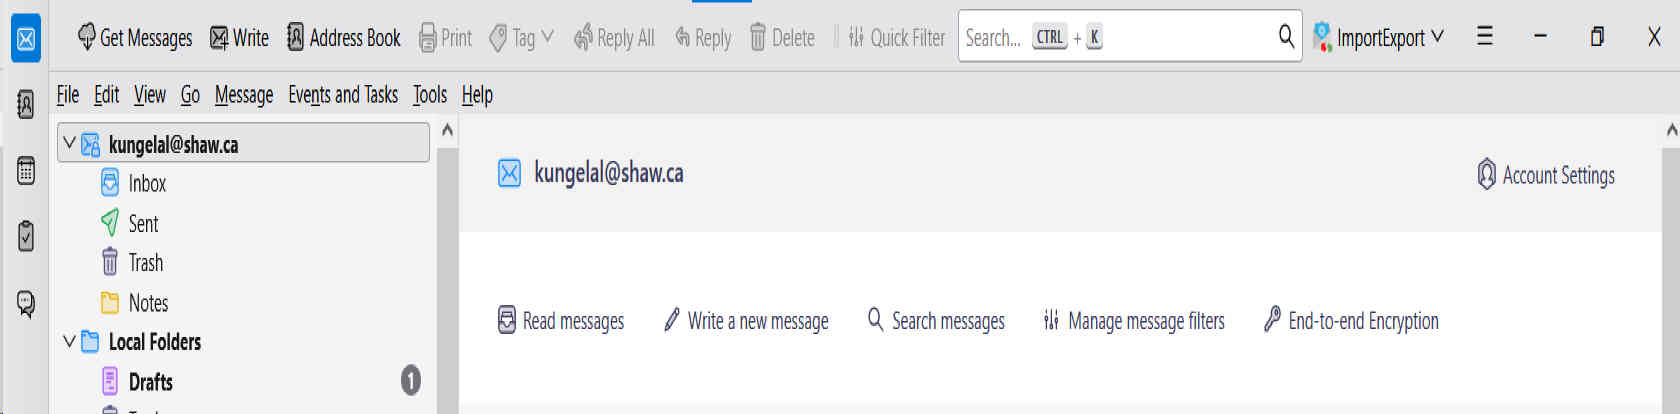Open the Calendar space in the sidebar
This screenshot has width=1680, height=414.
pos(26,170)
